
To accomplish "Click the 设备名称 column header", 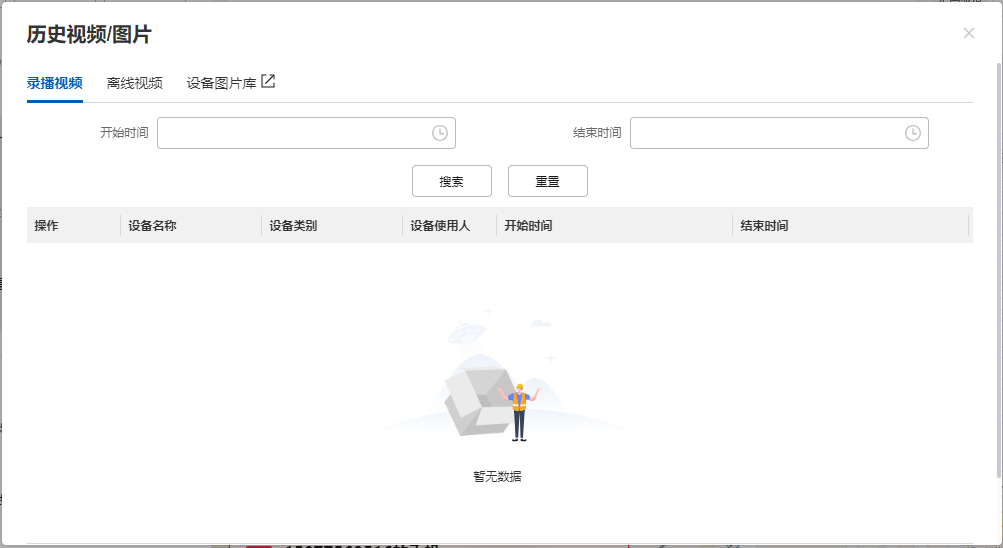I will click(191, 225).
